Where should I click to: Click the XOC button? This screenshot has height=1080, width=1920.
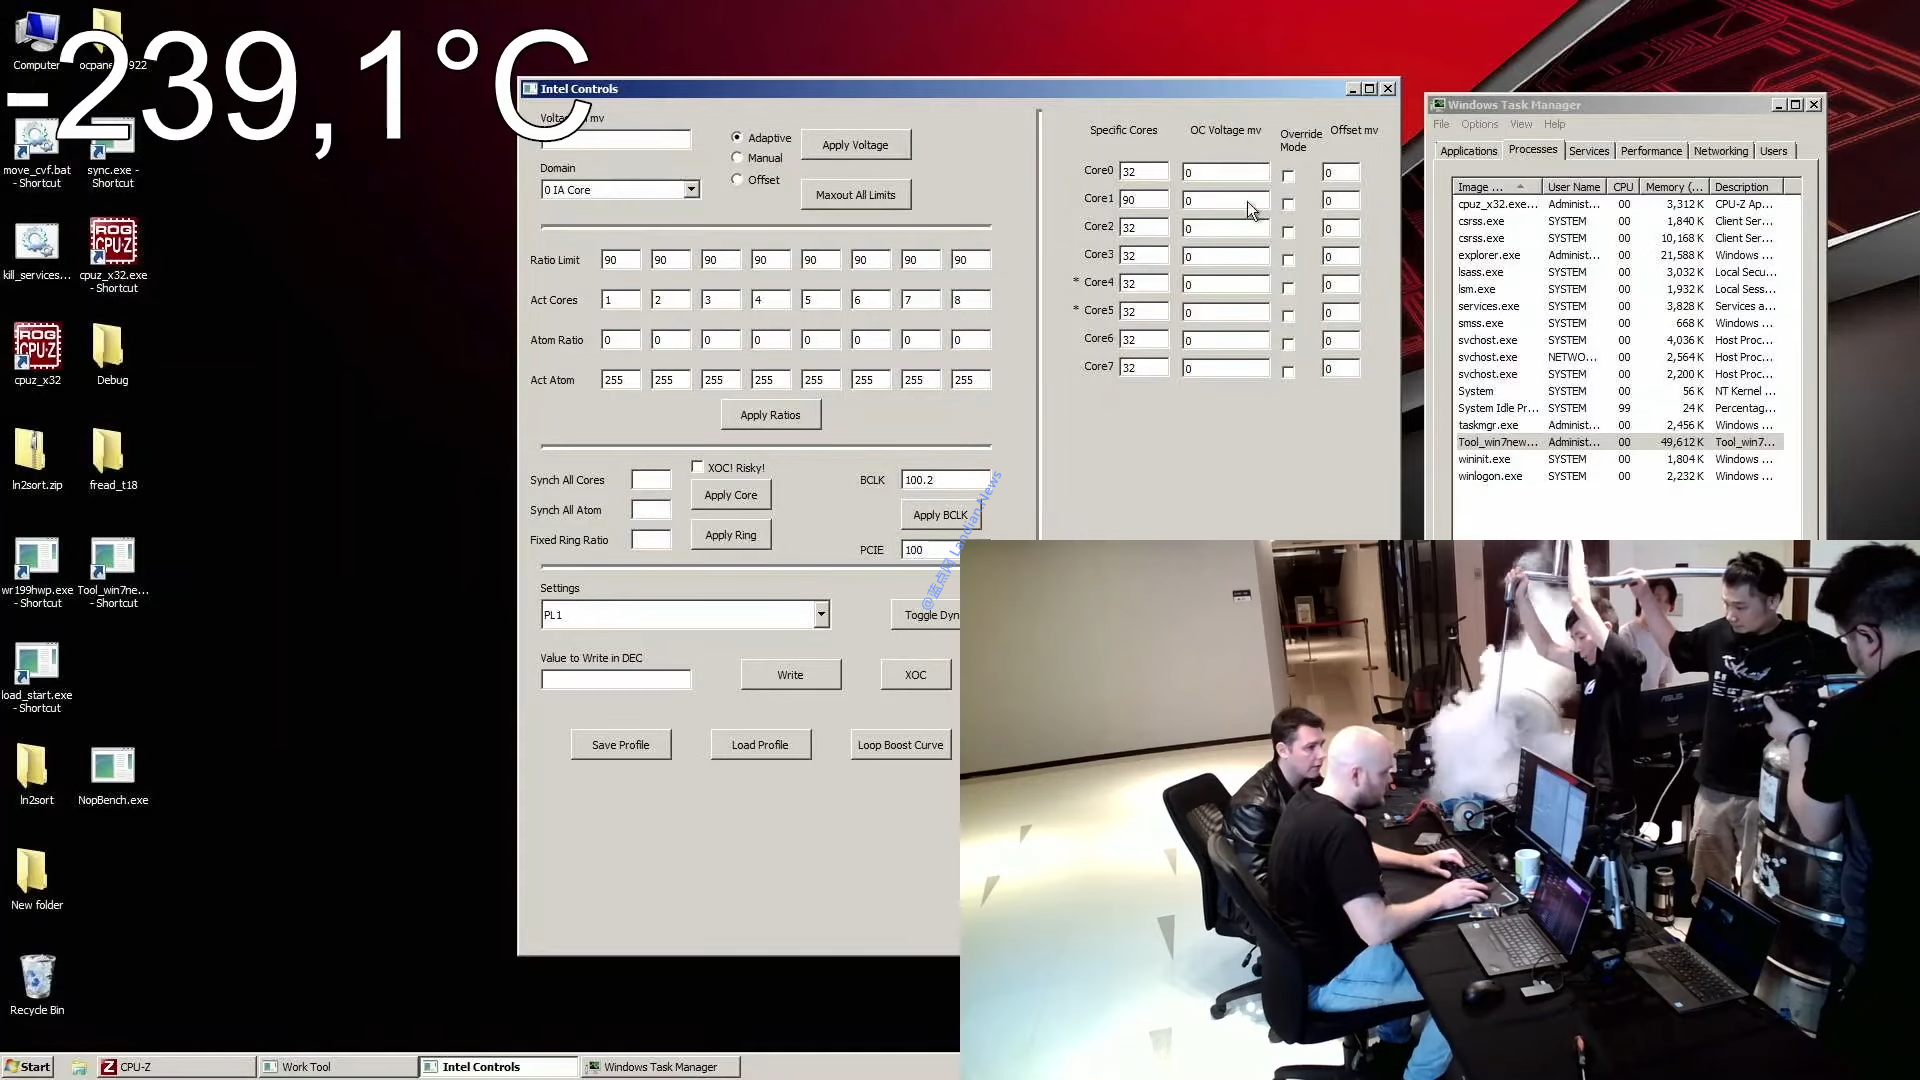[x=915, y=675]
